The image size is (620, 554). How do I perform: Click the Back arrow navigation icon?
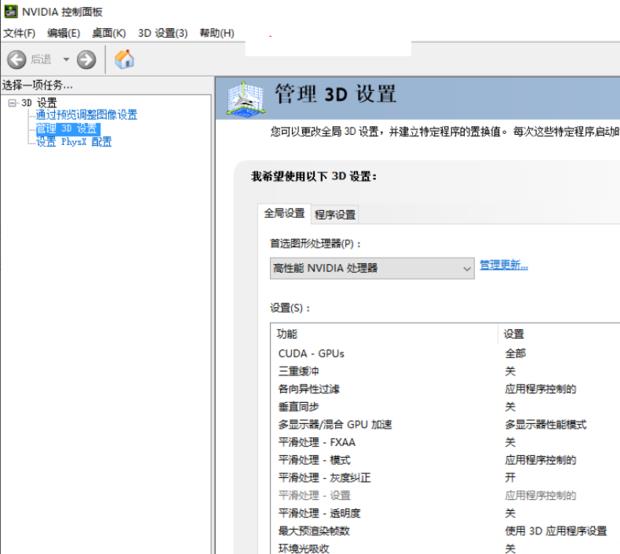(x=16, y=60)
